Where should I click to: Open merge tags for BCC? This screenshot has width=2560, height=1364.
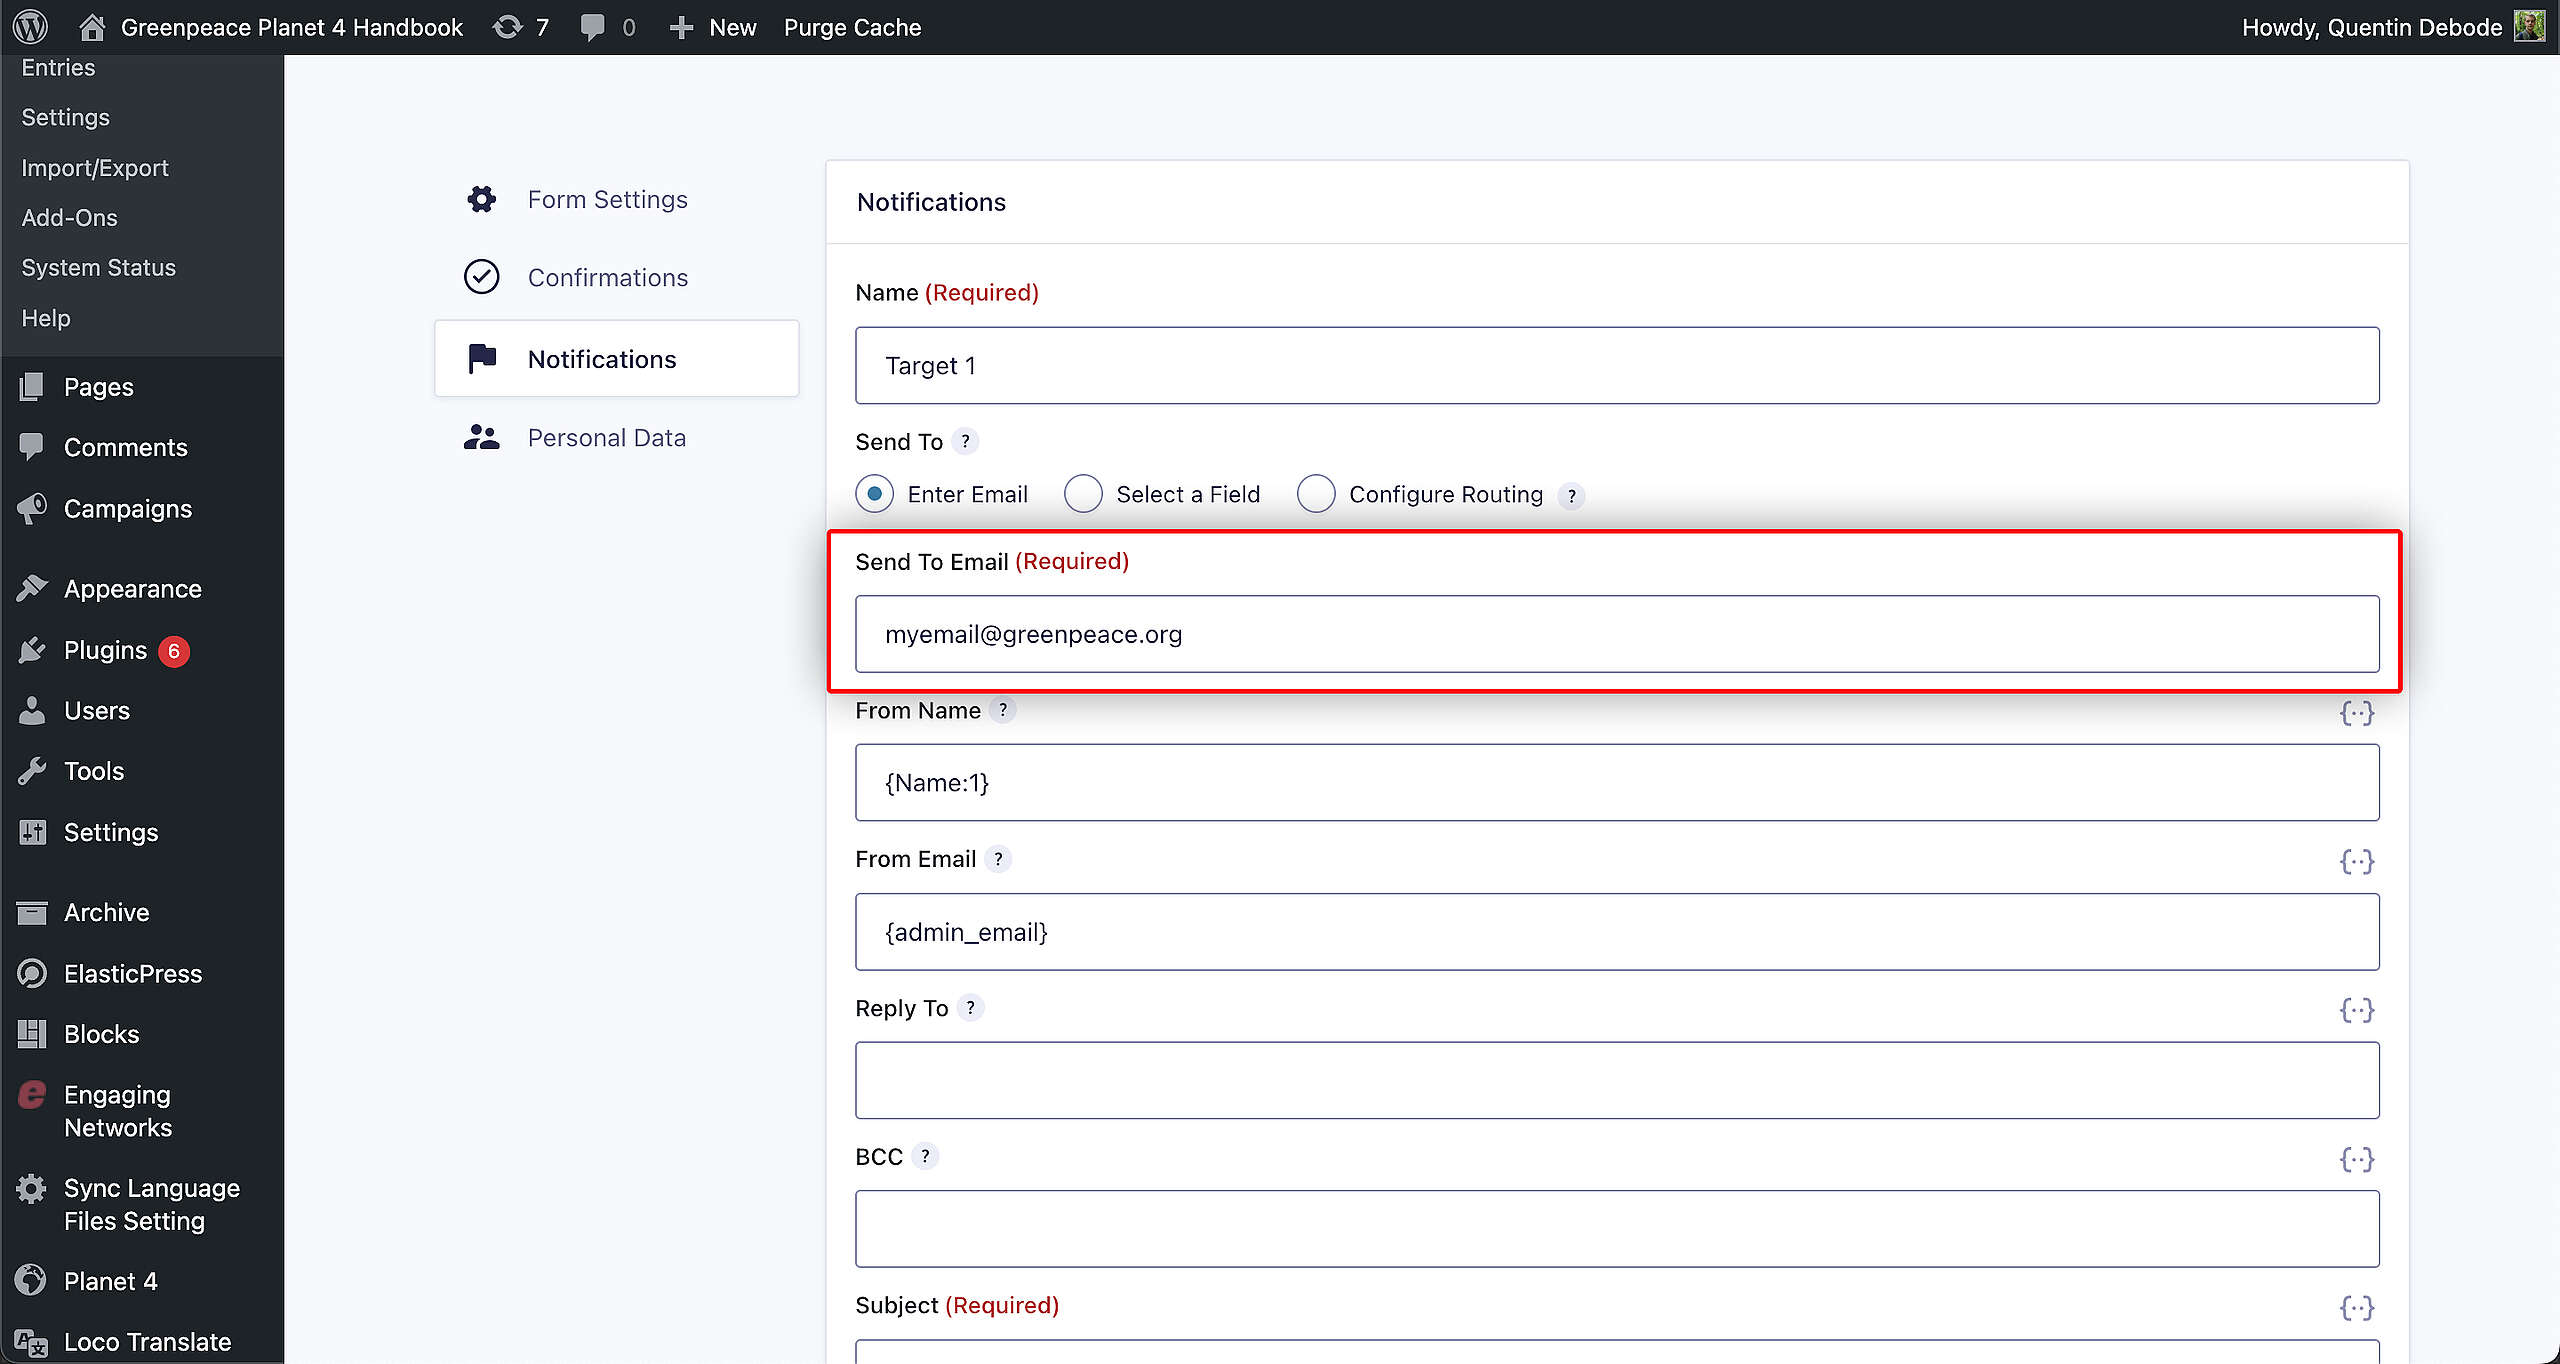[2357, 1159]
